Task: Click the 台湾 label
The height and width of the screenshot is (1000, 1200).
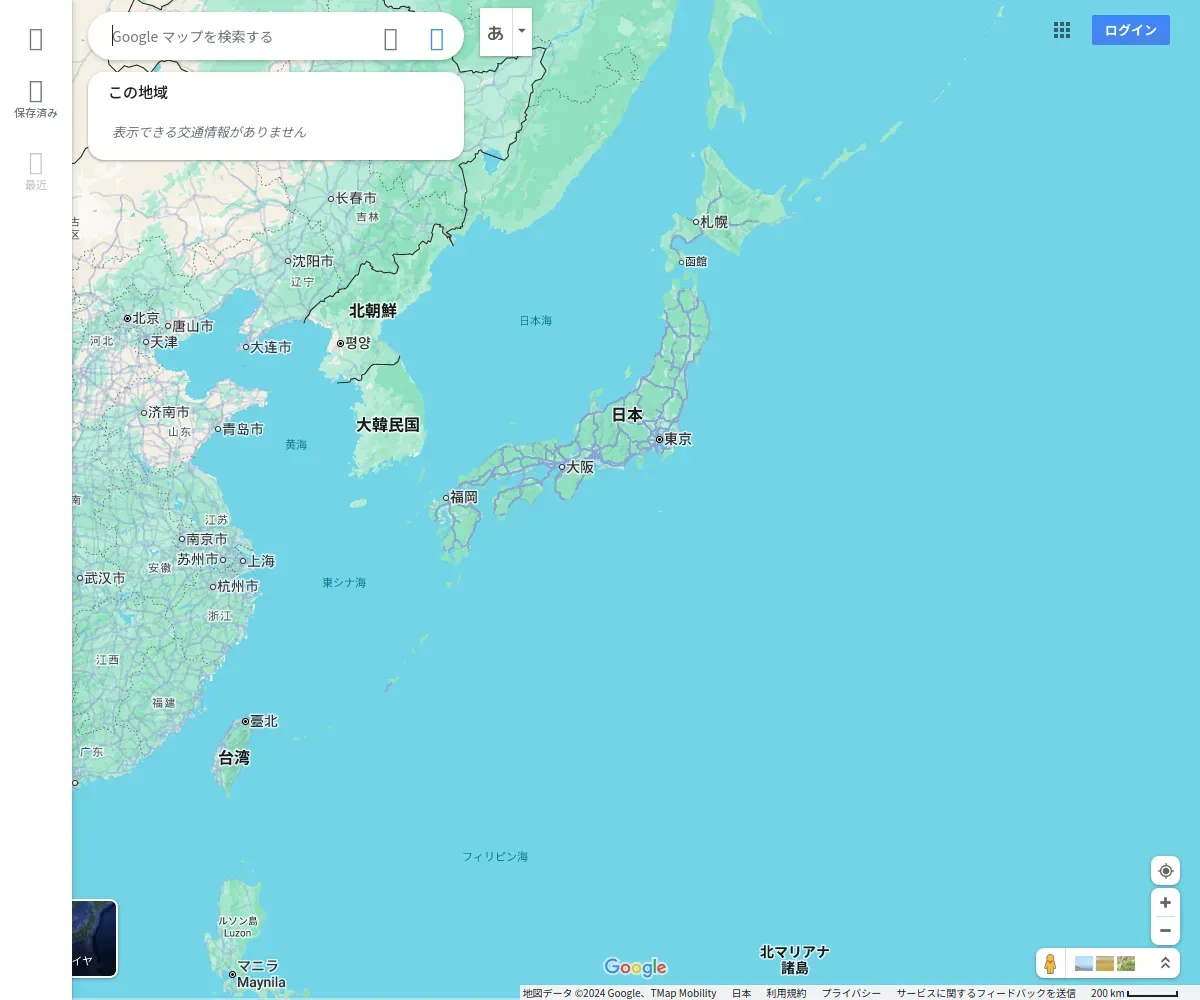Action: (x=234, y=758)
